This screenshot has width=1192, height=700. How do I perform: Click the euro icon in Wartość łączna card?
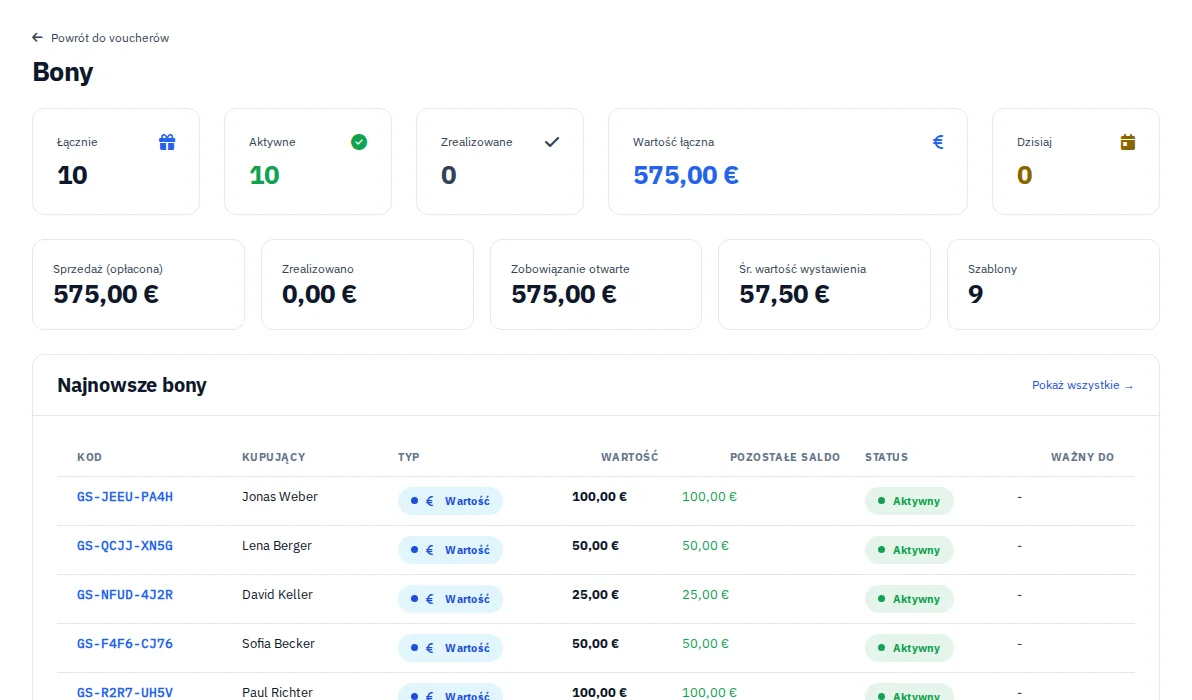(x=938, y=142)
